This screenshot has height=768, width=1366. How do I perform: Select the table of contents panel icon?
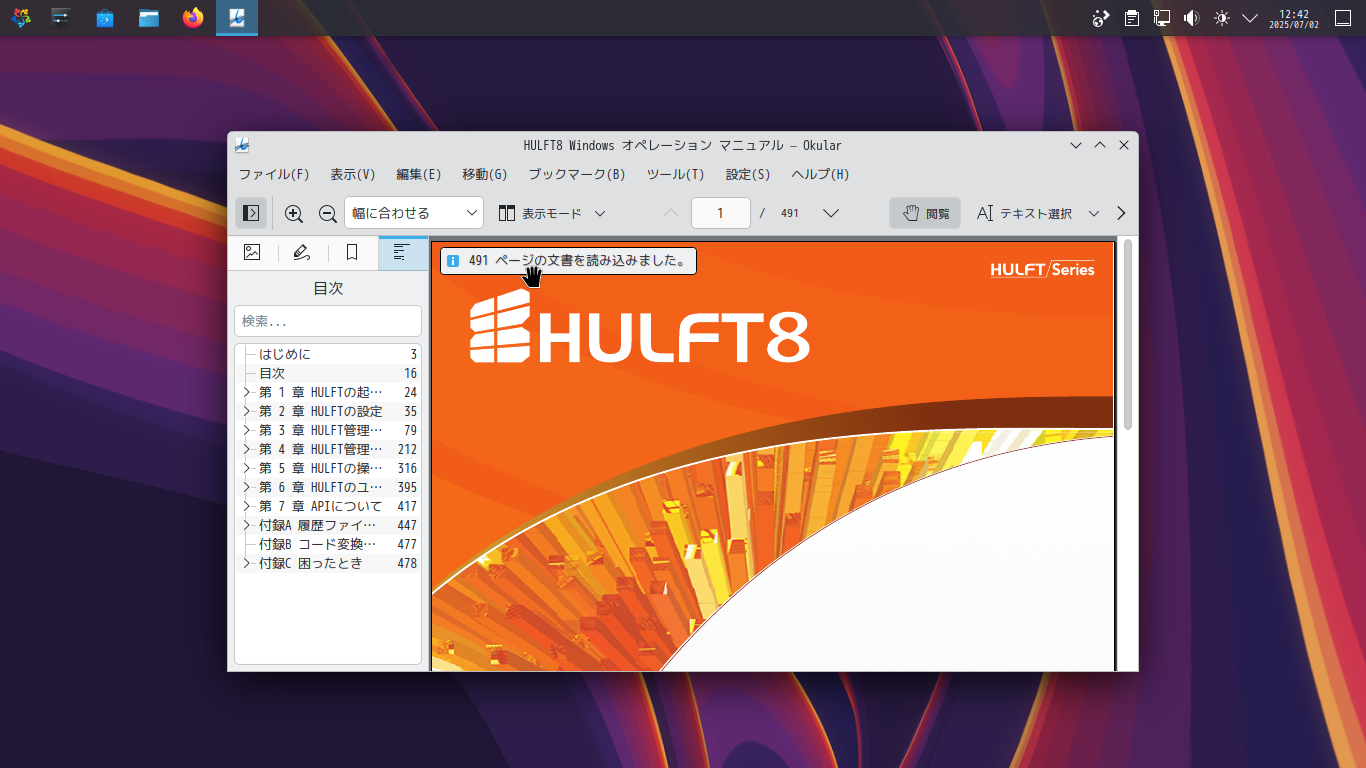tap(402, 253)
